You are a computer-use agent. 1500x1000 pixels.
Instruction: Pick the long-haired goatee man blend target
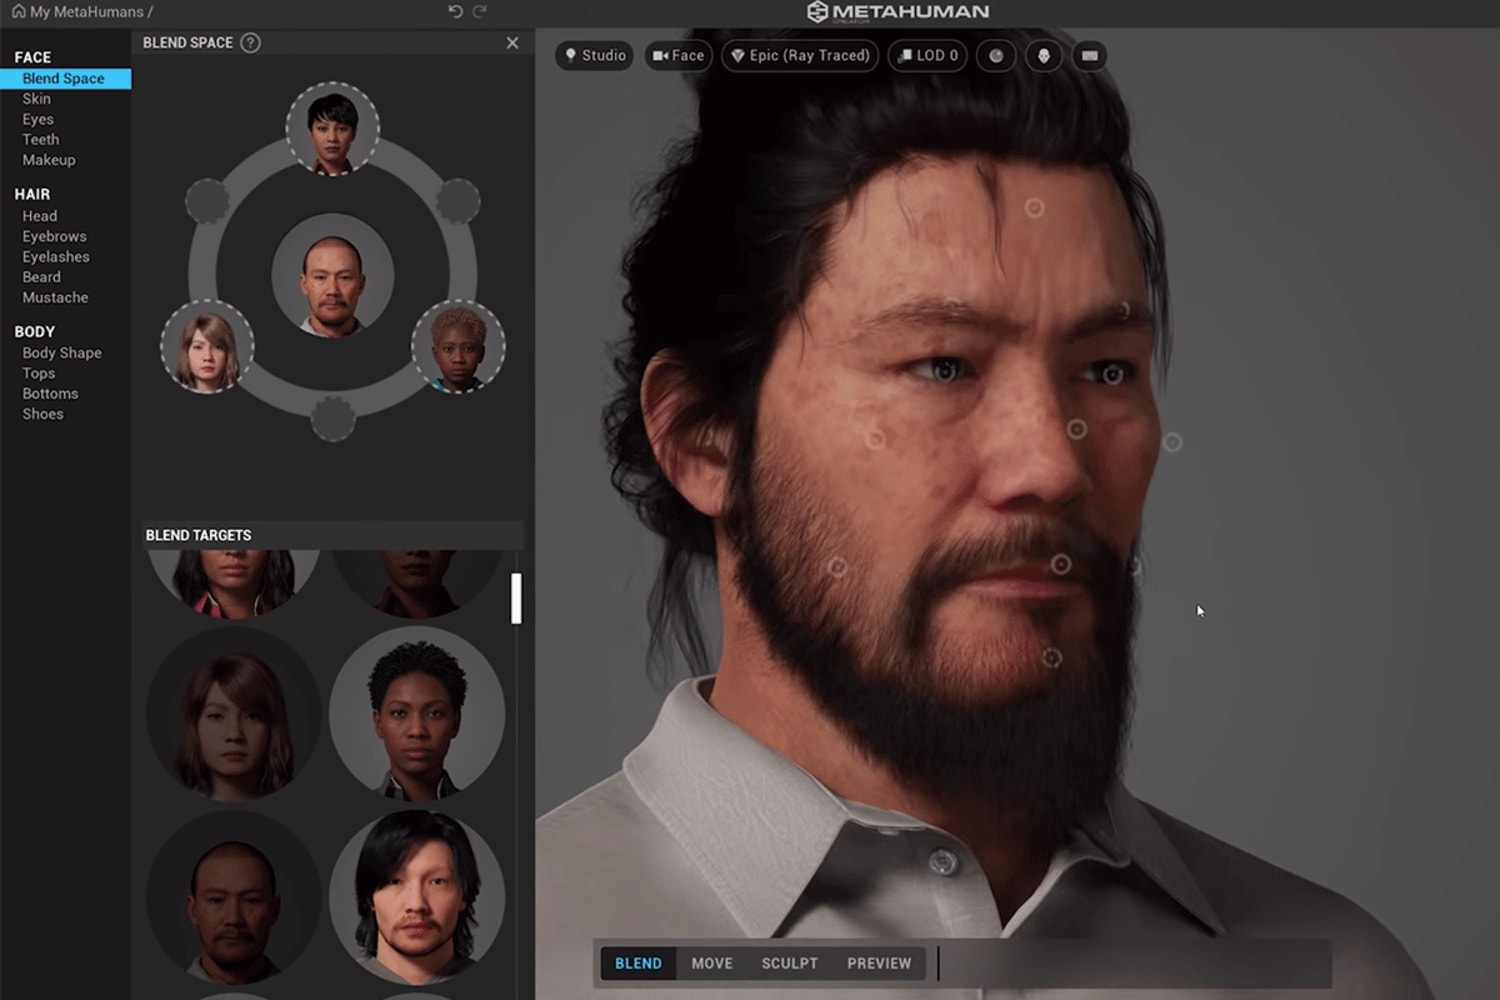coord(417,897)
